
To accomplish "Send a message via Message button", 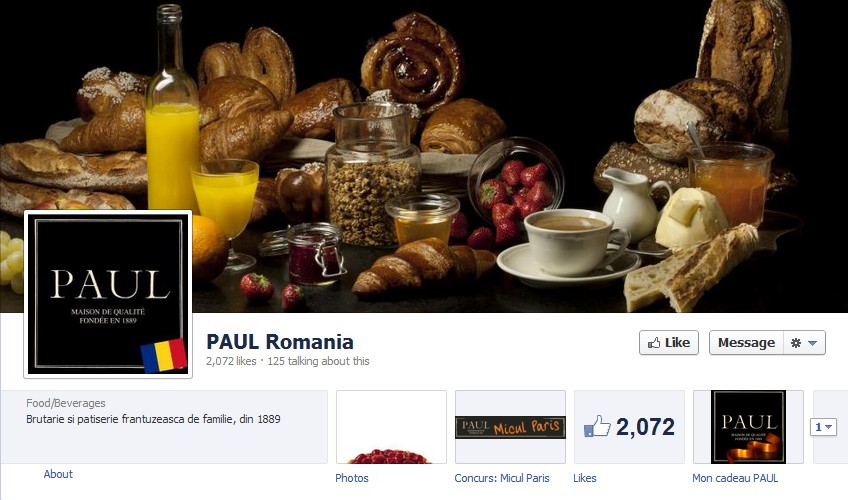I will pyautogui.click(x=746, y=343).
